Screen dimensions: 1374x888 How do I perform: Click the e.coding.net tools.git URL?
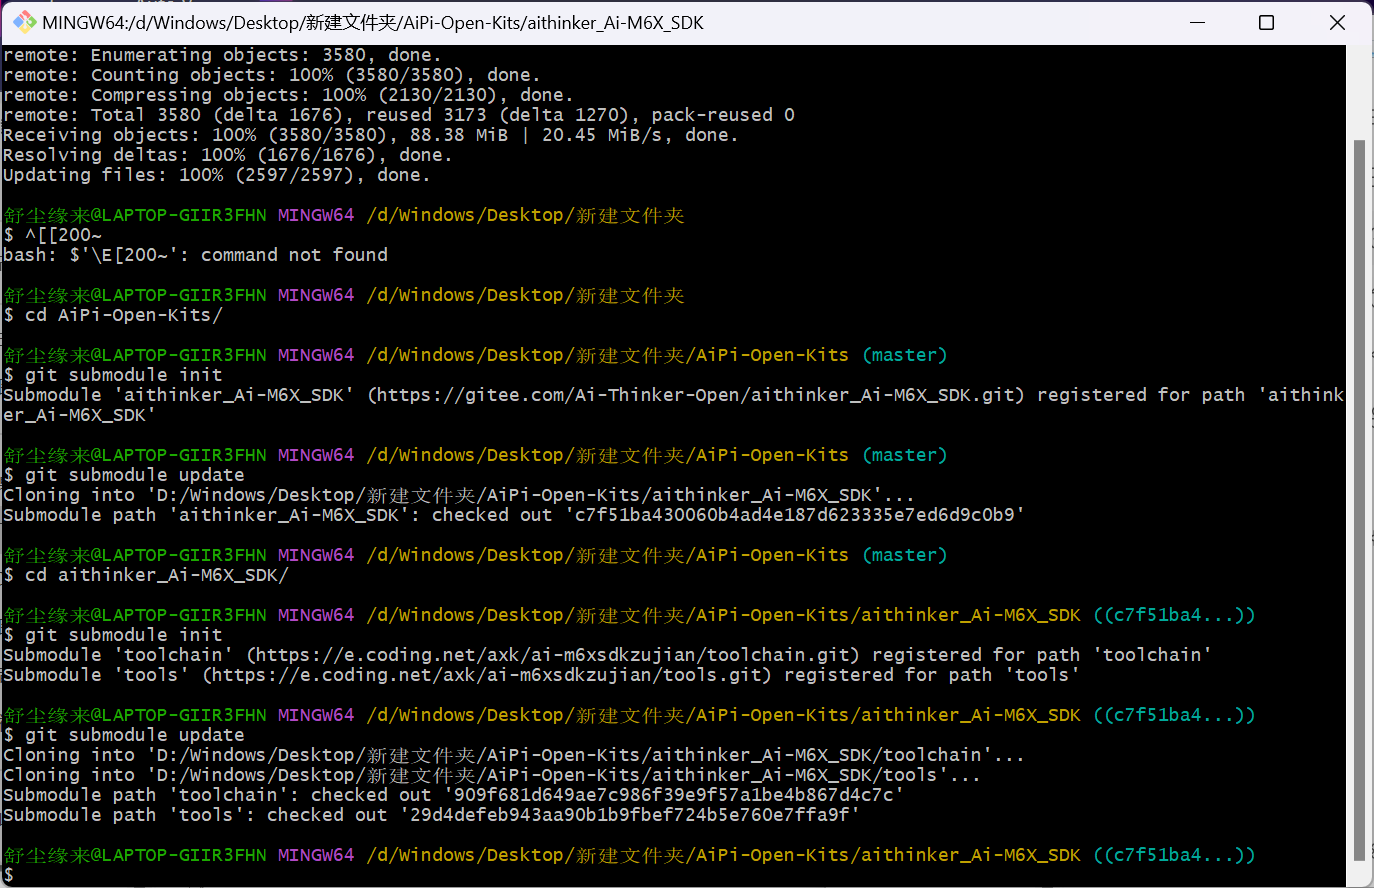[x=487, y=675]
